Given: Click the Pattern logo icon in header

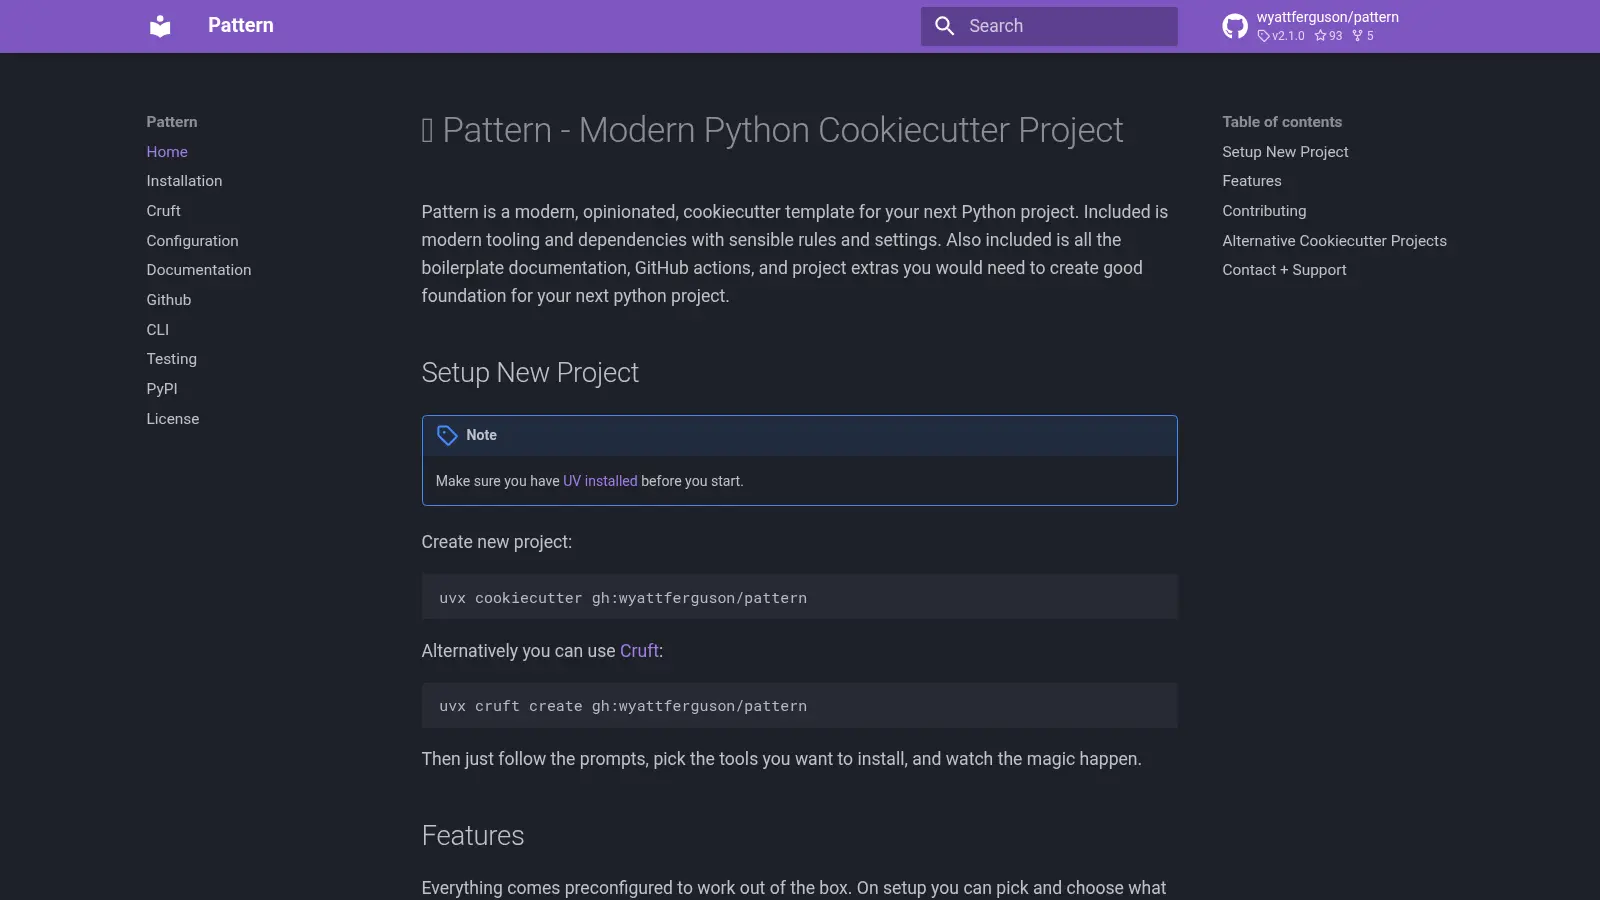Looking at the screenshot, I should pos(160,26).
